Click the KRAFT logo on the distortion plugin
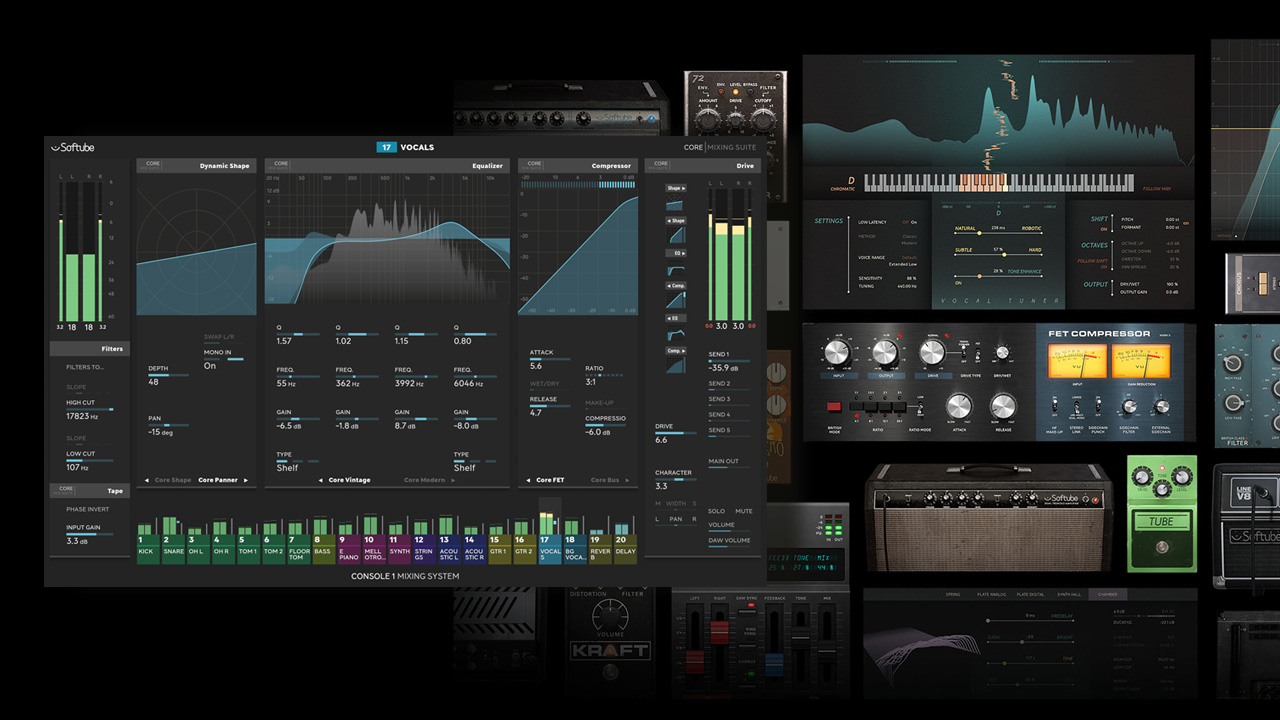Image resolution: width=1280 pixels, height=720 pixels. (609, 650)
